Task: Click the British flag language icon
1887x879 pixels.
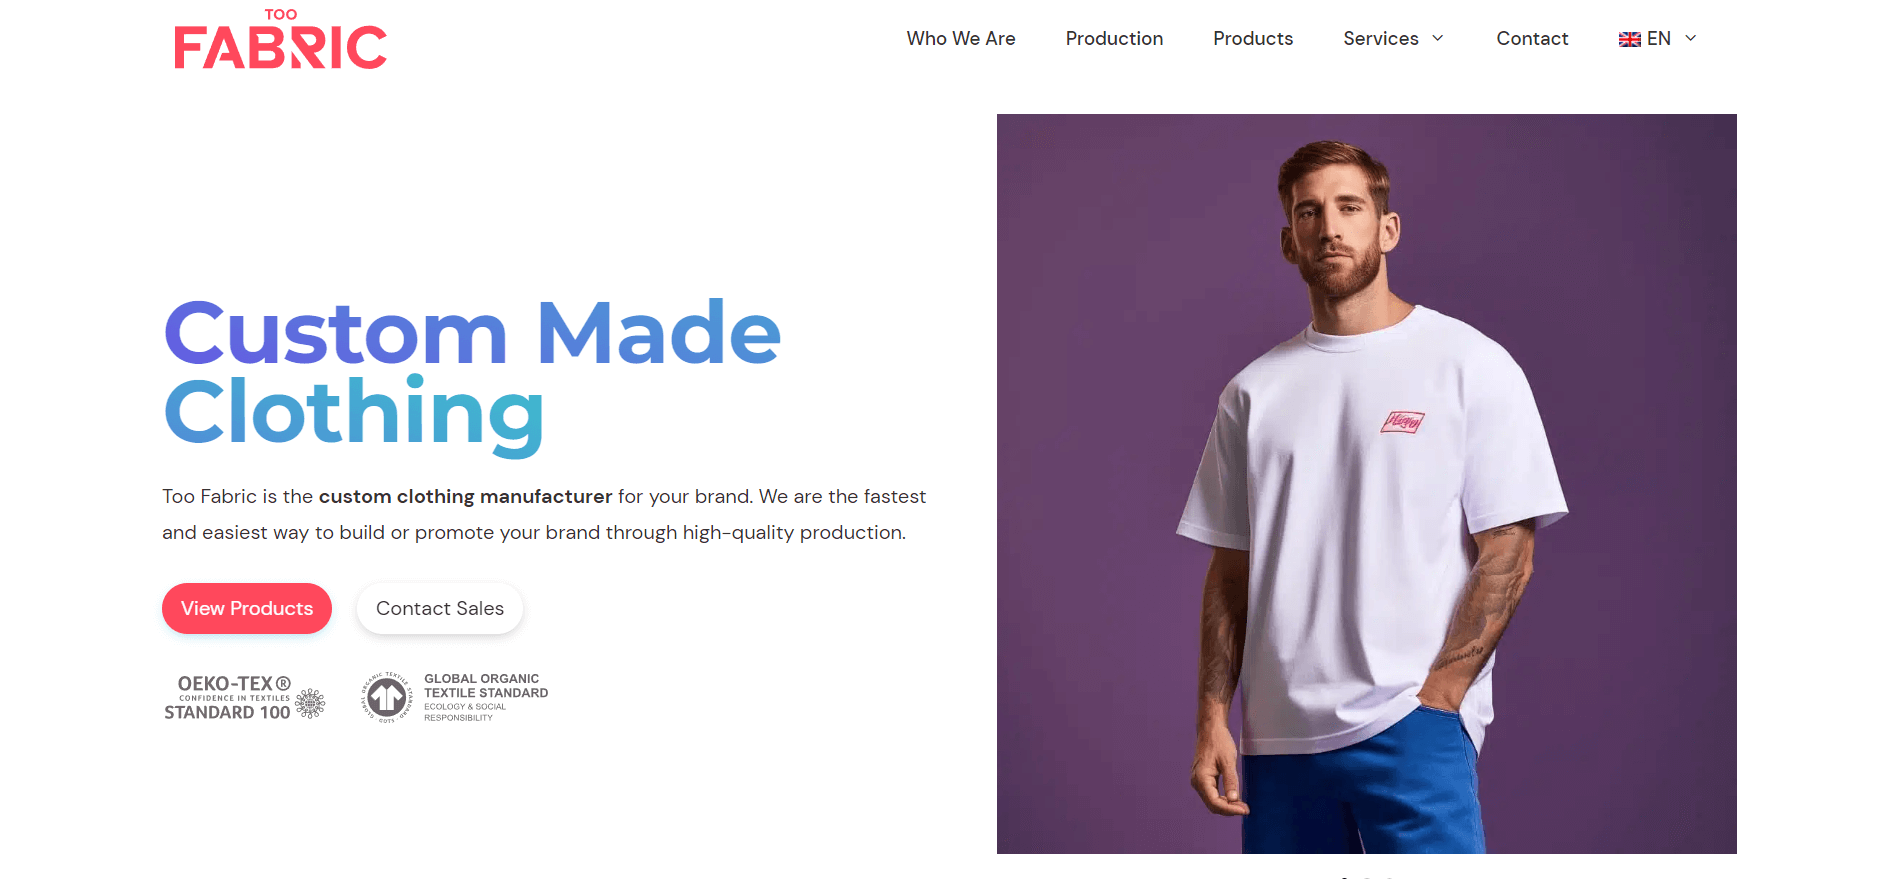Action: (1630, 38)
